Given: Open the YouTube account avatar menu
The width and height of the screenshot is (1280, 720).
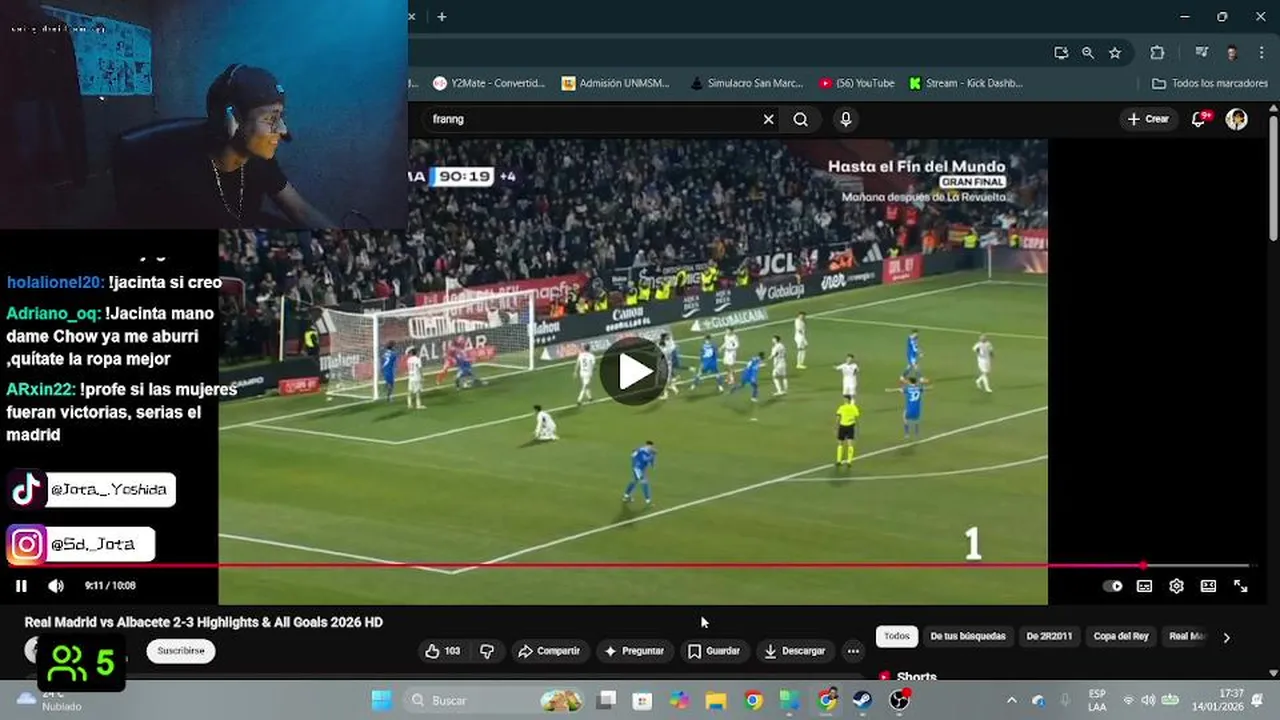Looking at the screenshot, I should pos(1237,119).
